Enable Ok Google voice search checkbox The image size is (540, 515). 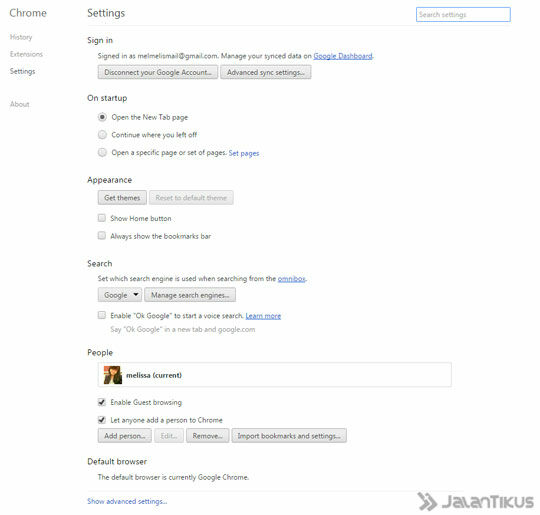coord(102,315)
